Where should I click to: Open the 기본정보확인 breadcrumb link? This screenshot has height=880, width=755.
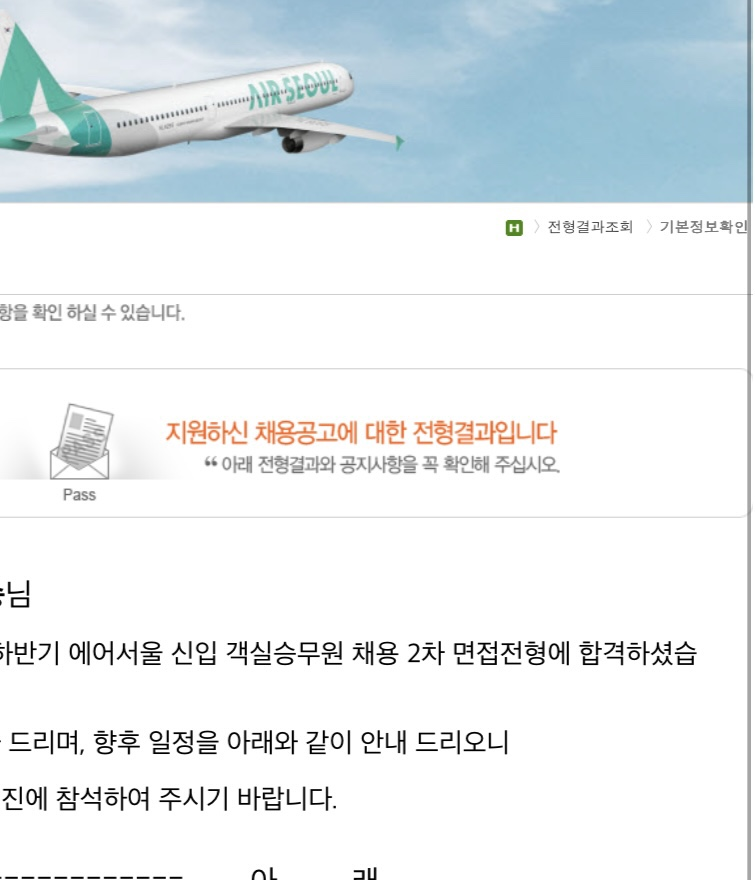pyautogui.click(x=703, y=227)
